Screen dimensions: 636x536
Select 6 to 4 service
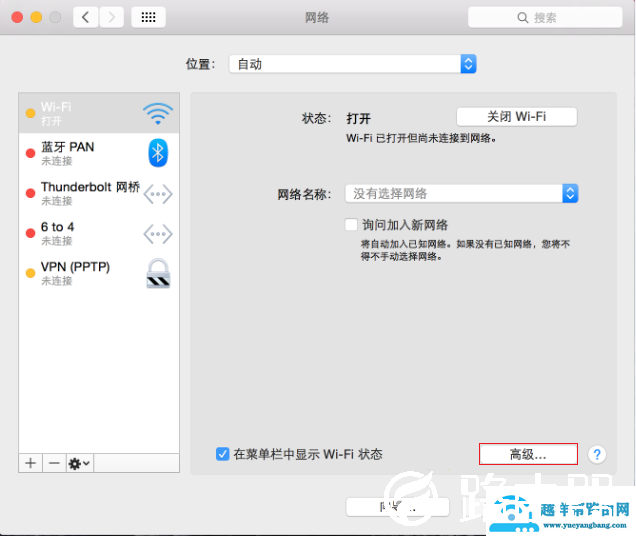click(99, 233)
